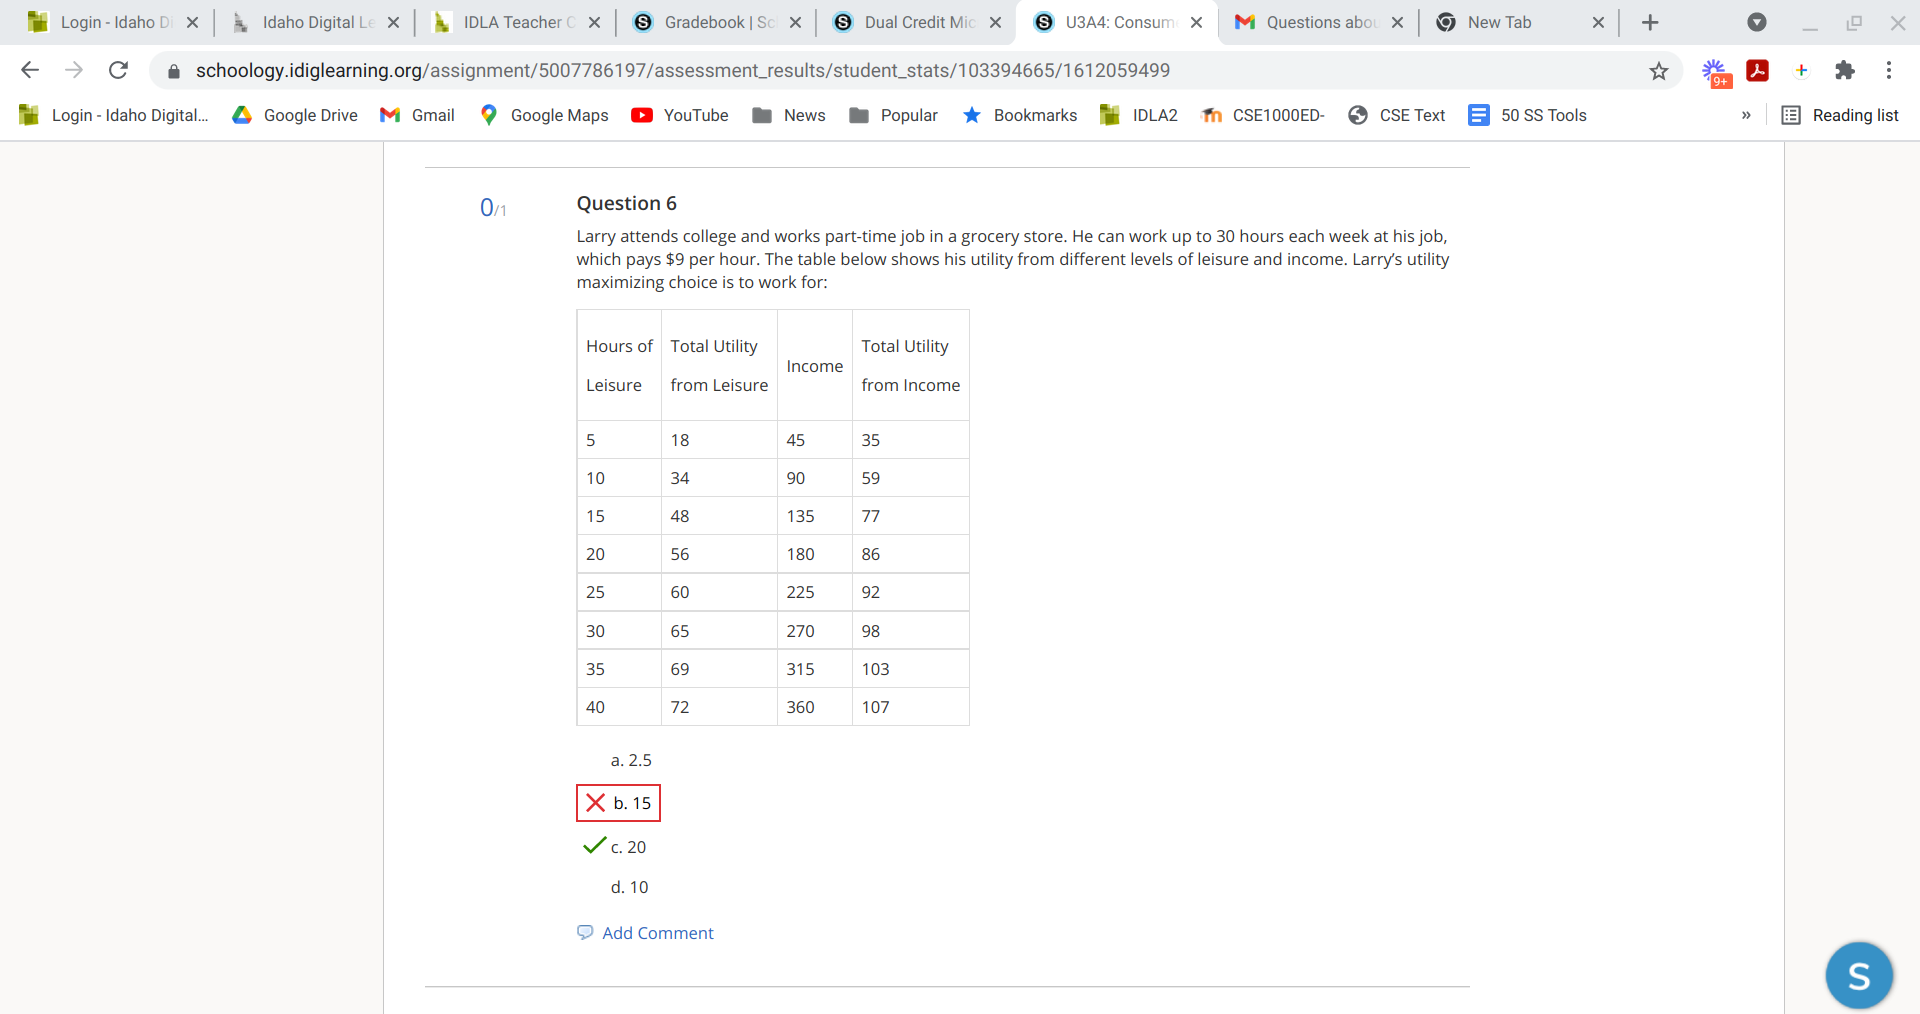Select answer choice d. 10
This screenshot has width=1920, height=1014.
pos(630,887)
